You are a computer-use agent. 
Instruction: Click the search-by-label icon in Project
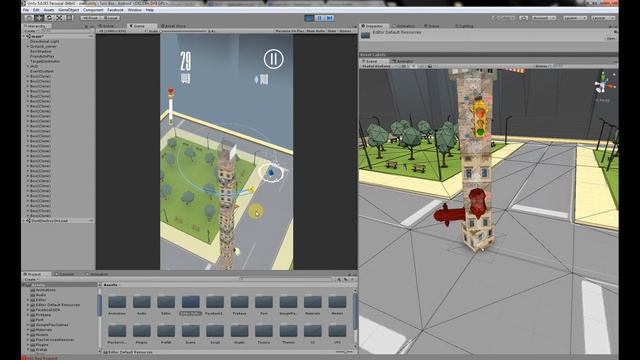point(345,280)
